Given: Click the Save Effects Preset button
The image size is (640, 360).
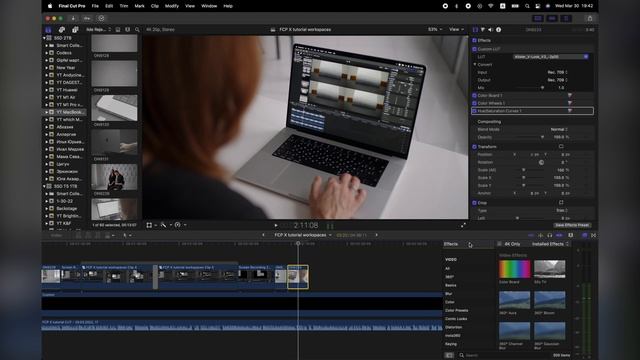Looking at the screenshot, I should tap(572, 225).
